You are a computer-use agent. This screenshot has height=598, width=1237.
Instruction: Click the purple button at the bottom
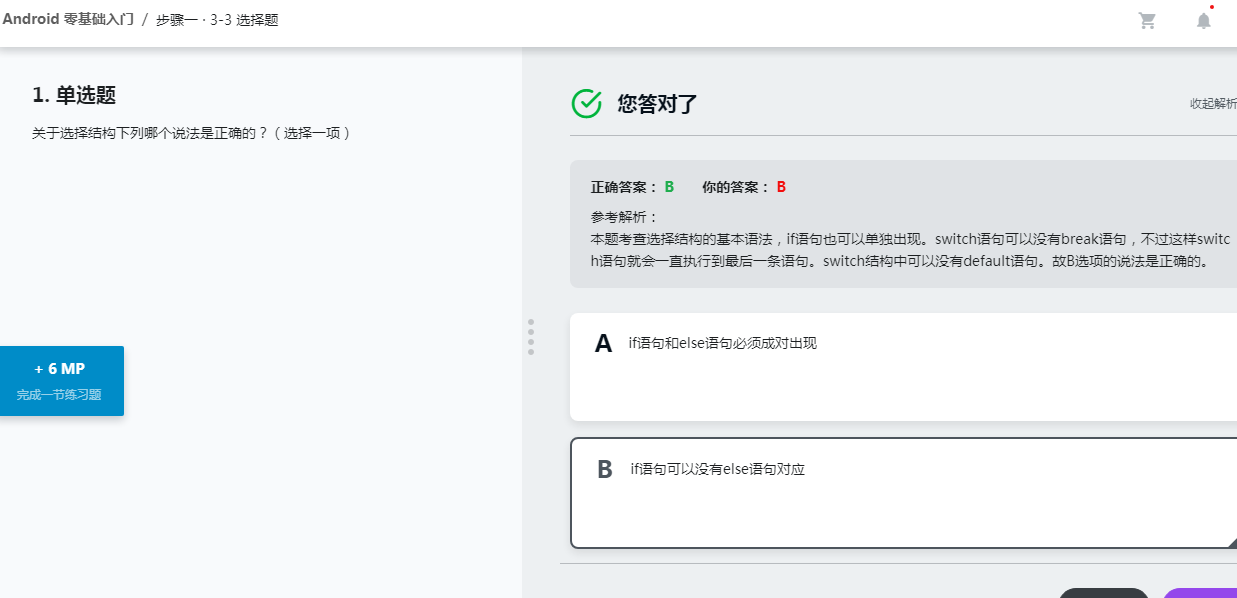(1200, 593)
